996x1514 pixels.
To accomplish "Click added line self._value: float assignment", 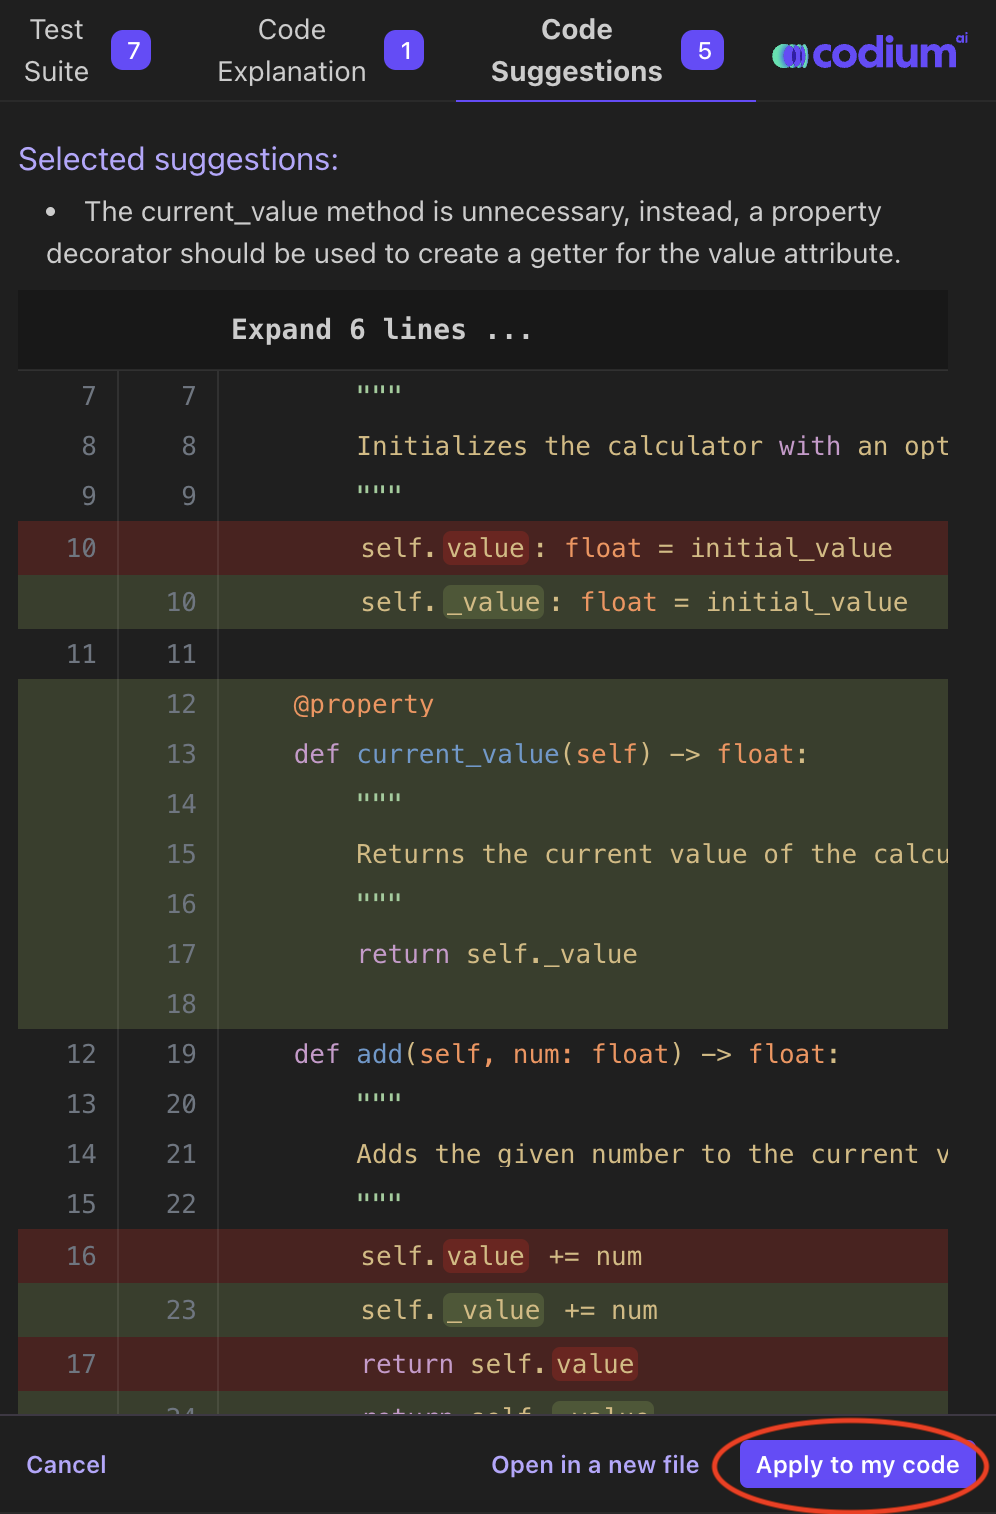I will (x=634, y=602).
